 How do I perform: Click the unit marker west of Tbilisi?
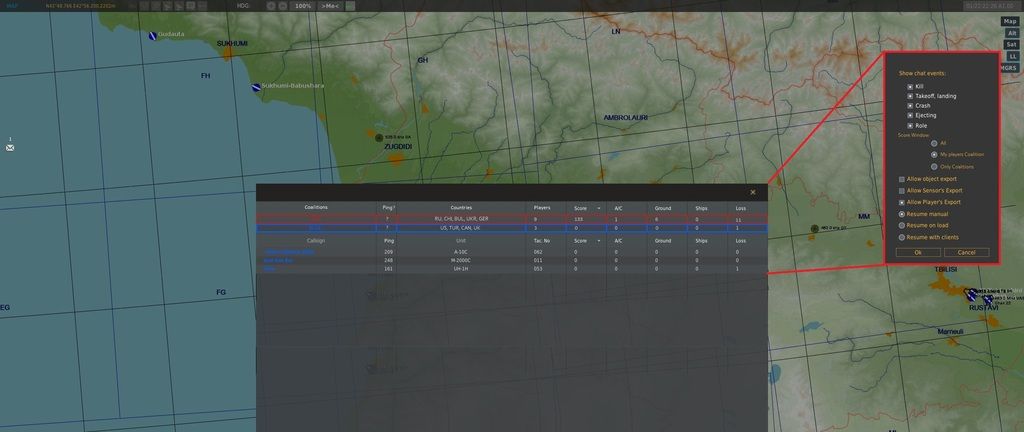point(814,229)
